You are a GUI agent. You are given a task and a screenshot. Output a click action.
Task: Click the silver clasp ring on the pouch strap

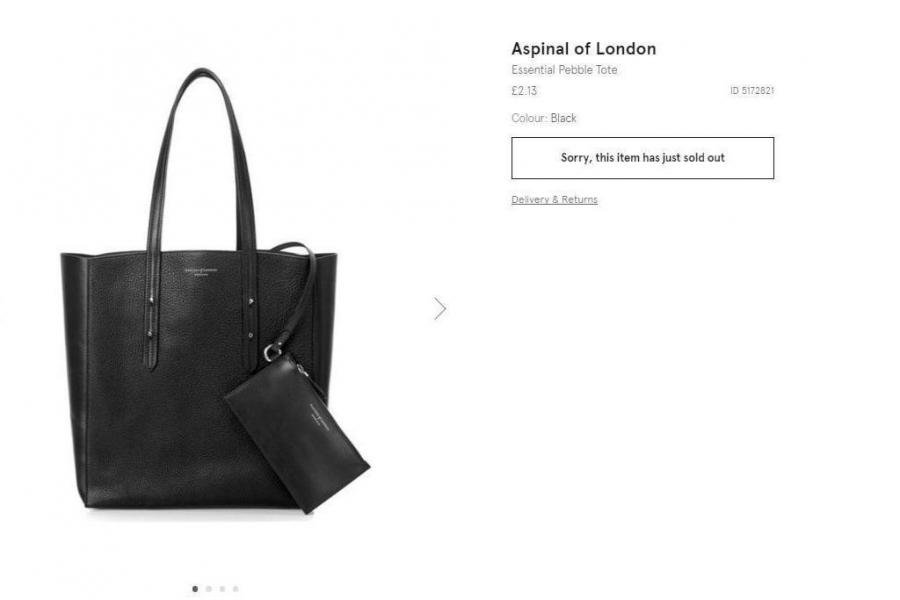pos(273,353)
